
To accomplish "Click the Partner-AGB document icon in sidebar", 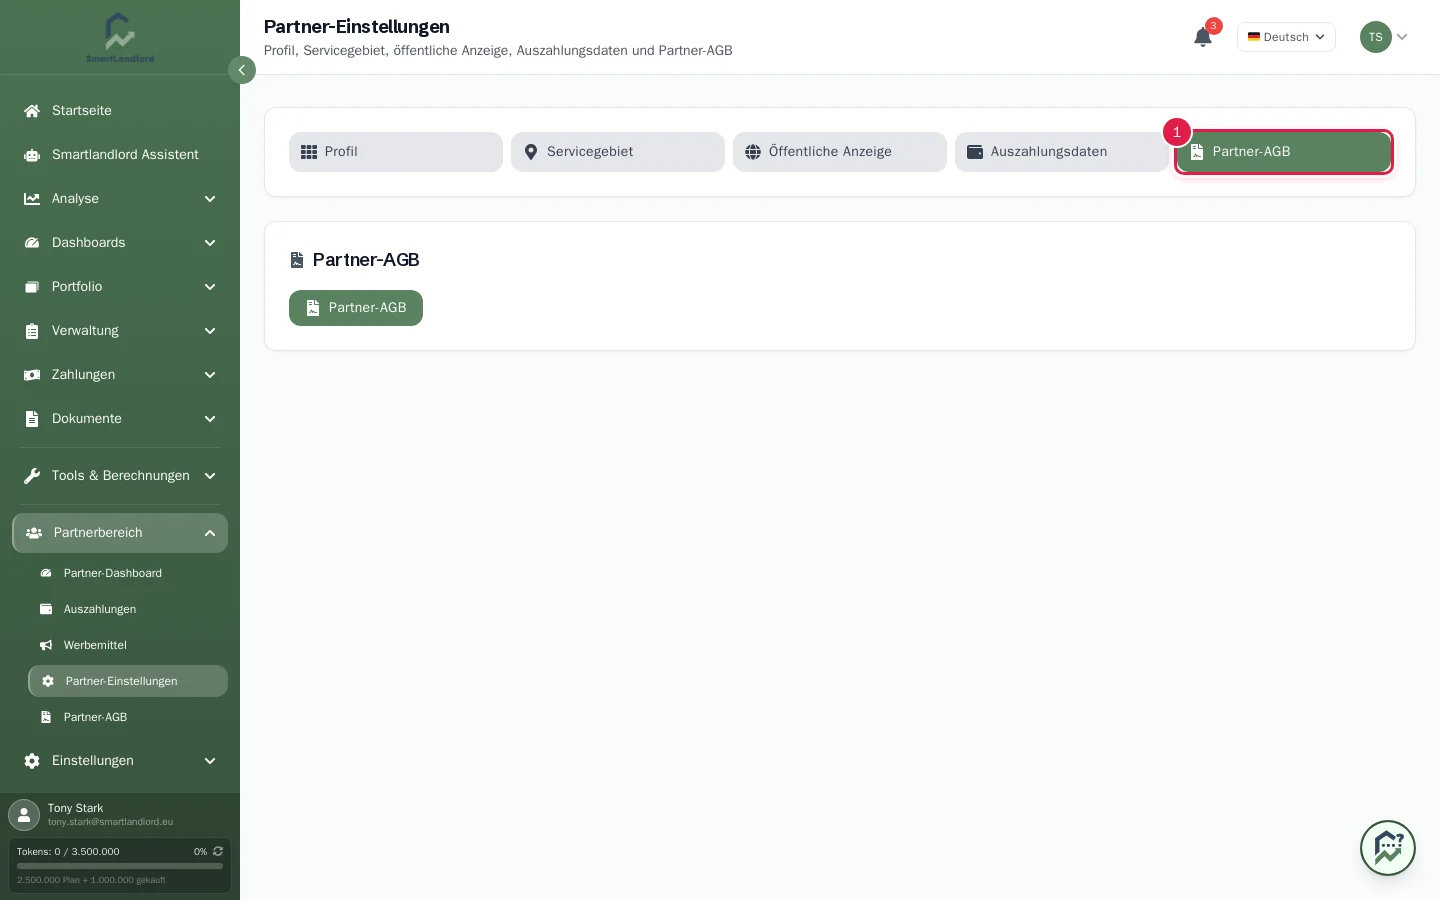I will [46, 717].
